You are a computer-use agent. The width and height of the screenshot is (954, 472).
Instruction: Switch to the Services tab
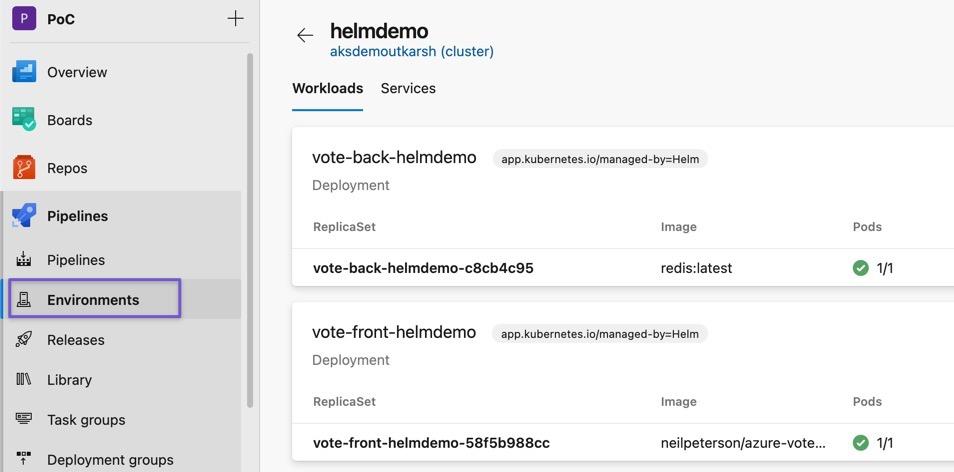coord(408,88)
